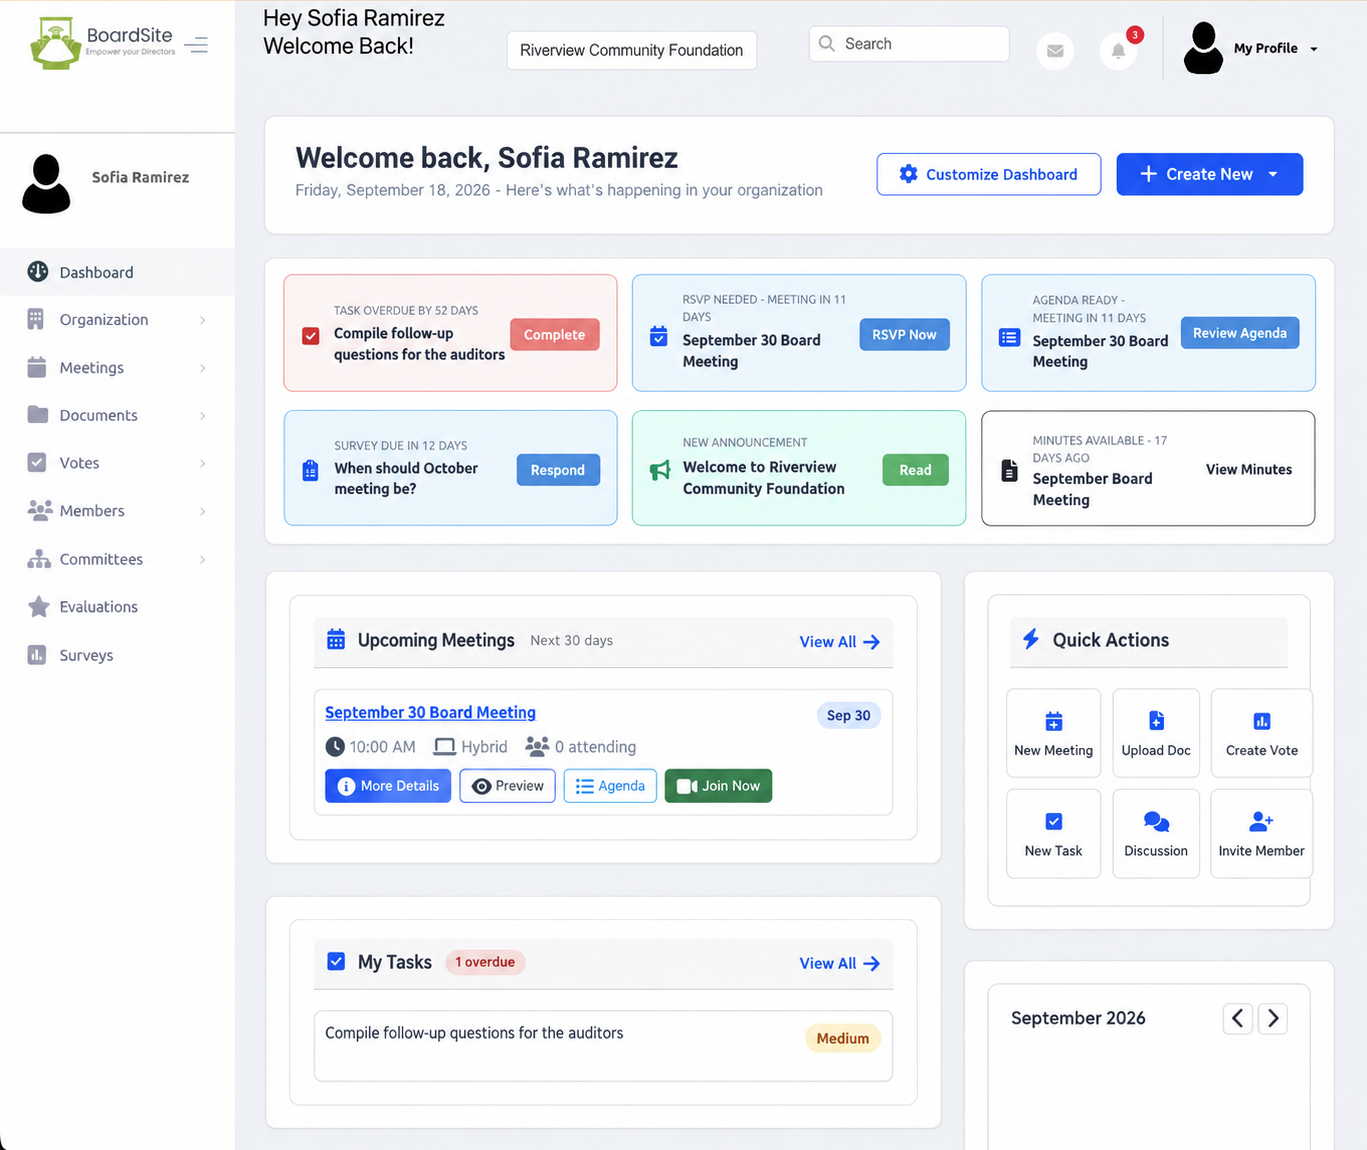The image size is (1367, 1150).
Task: Open the My Profile dropdown arrow
Action: pos(1314,49)
